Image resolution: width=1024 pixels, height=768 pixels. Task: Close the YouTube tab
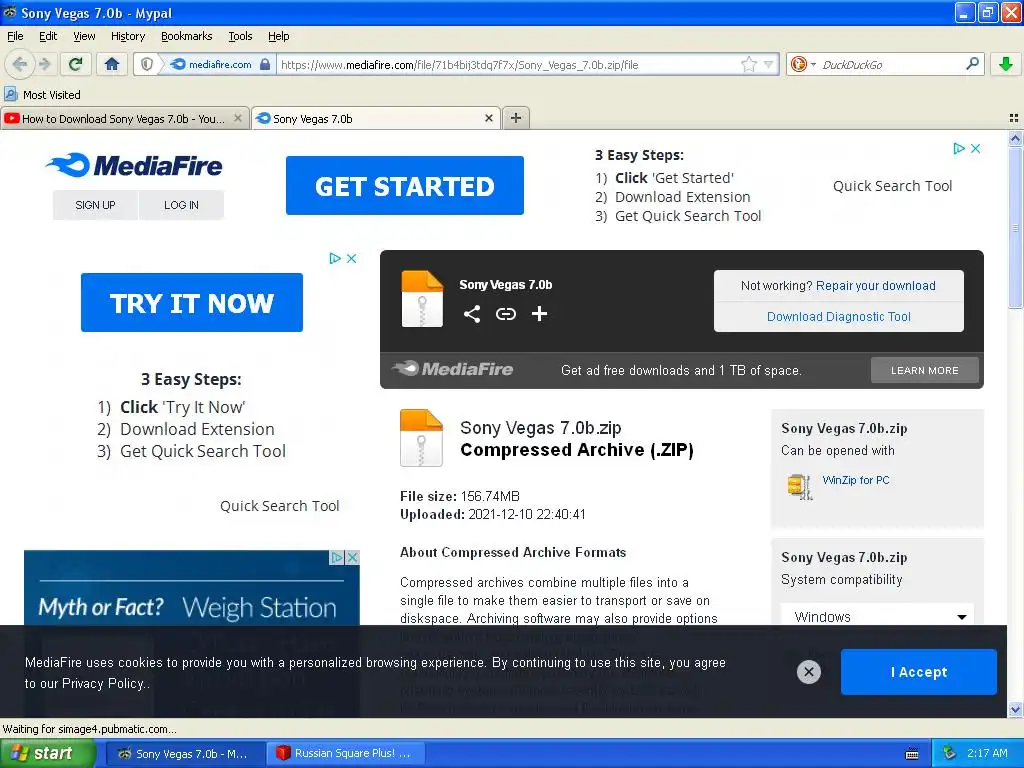(238, 118)
